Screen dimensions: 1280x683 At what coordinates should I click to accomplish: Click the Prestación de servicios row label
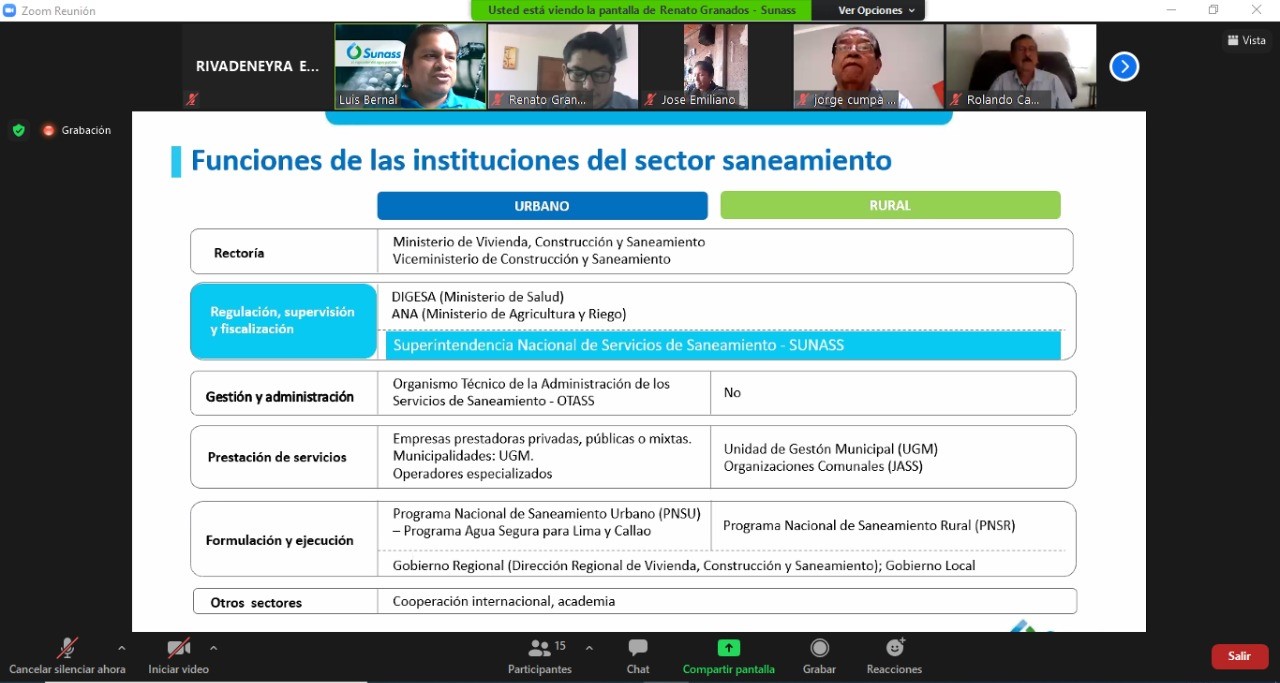point(277,457)
